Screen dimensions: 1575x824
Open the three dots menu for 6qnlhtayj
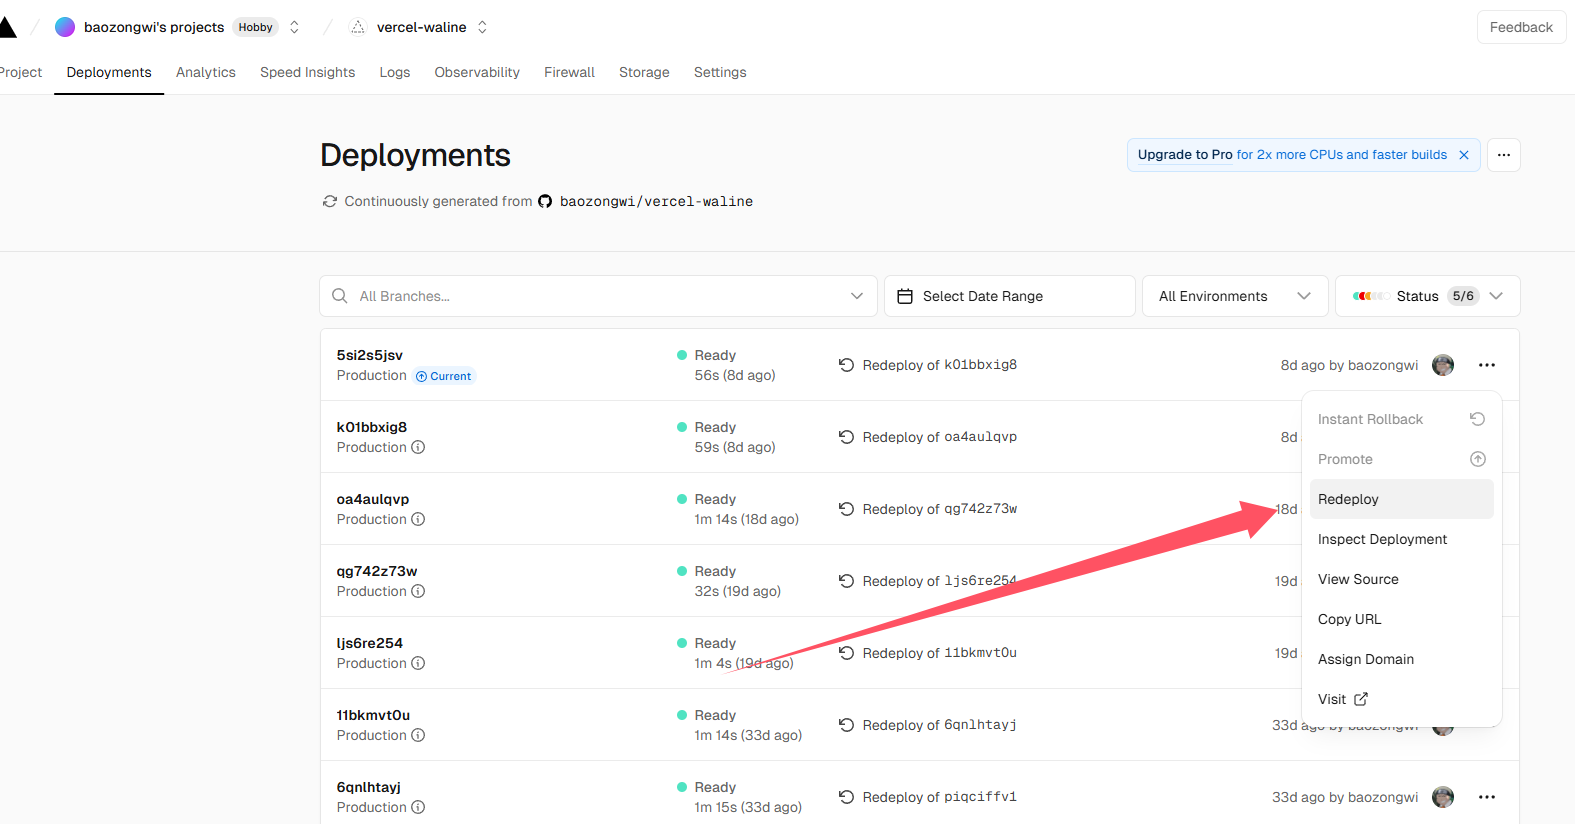[x=1487, y=797]
